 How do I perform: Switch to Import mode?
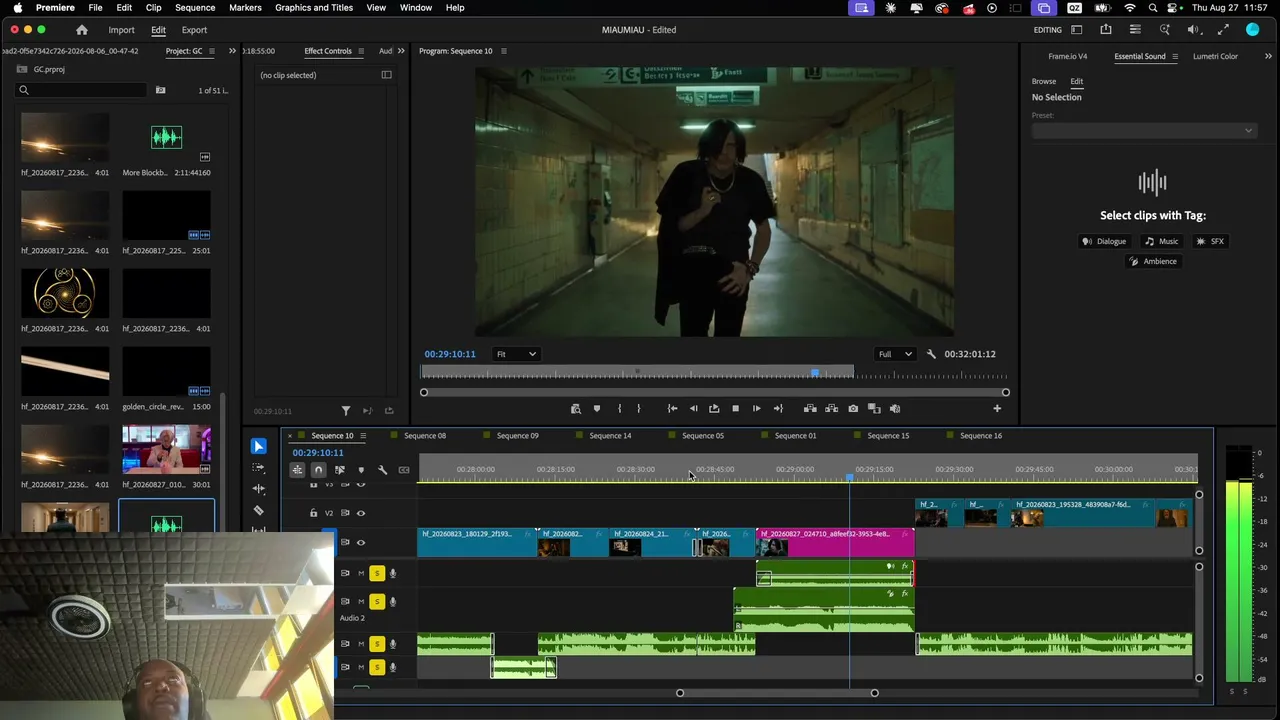pos(121,30)
